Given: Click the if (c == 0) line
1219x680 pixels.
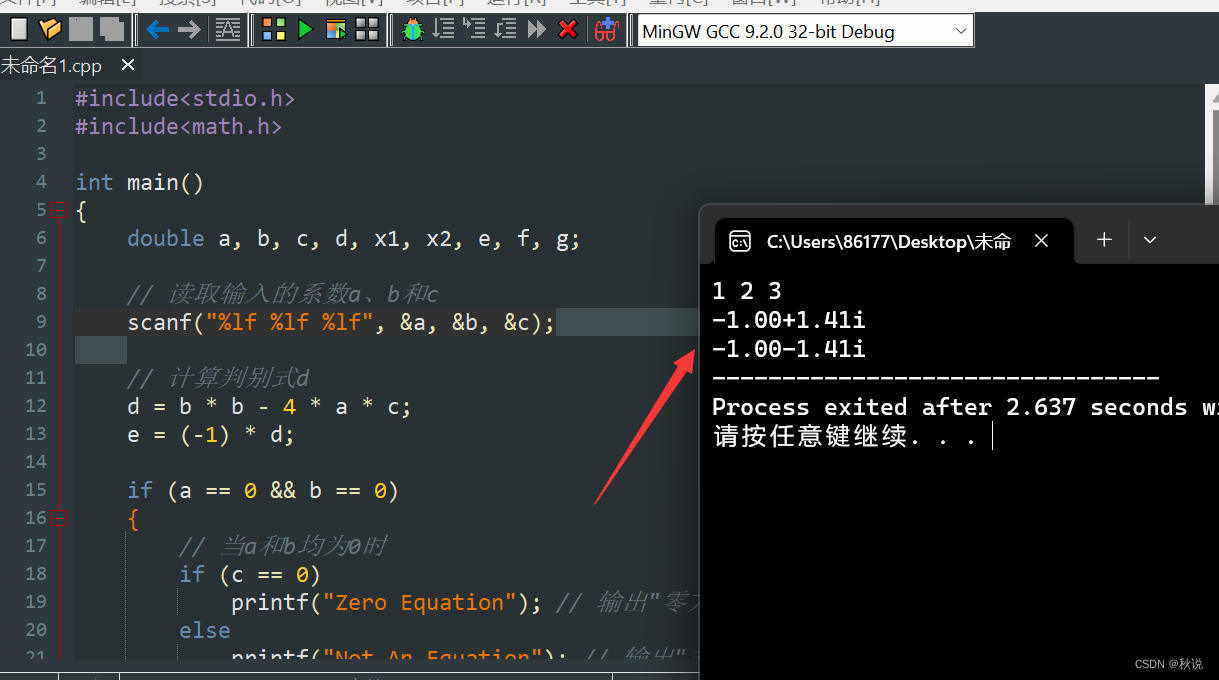Looking at the screenshot, I should [x=250, y=575].
